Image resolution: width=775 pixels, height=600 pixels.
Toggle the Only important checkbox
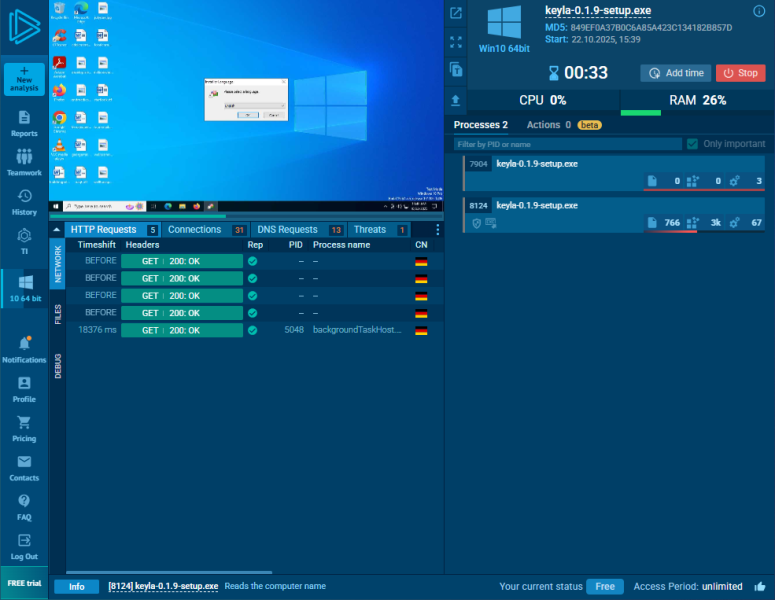692,144
